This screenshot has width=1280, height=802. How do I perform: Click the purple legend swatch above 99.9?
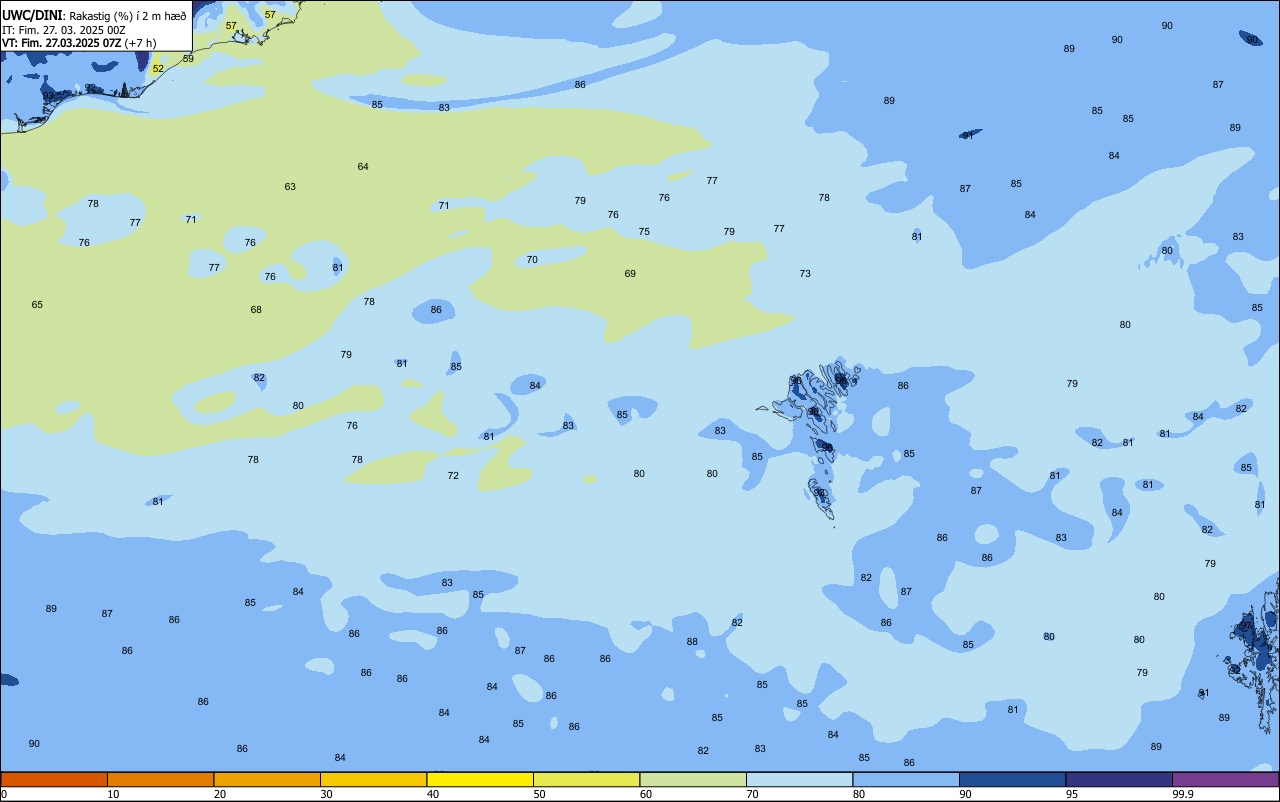1225,779
